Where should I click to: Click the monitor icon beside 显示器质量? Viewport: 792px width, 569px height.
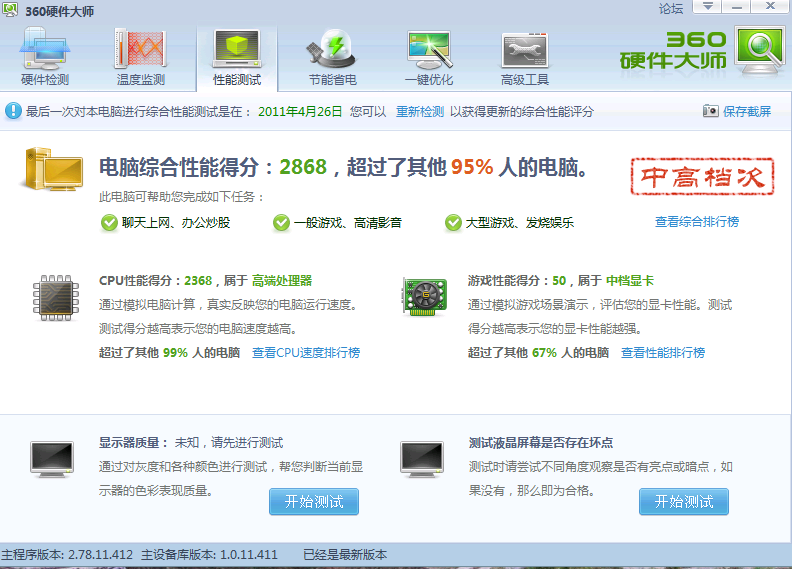pos(52,459)
